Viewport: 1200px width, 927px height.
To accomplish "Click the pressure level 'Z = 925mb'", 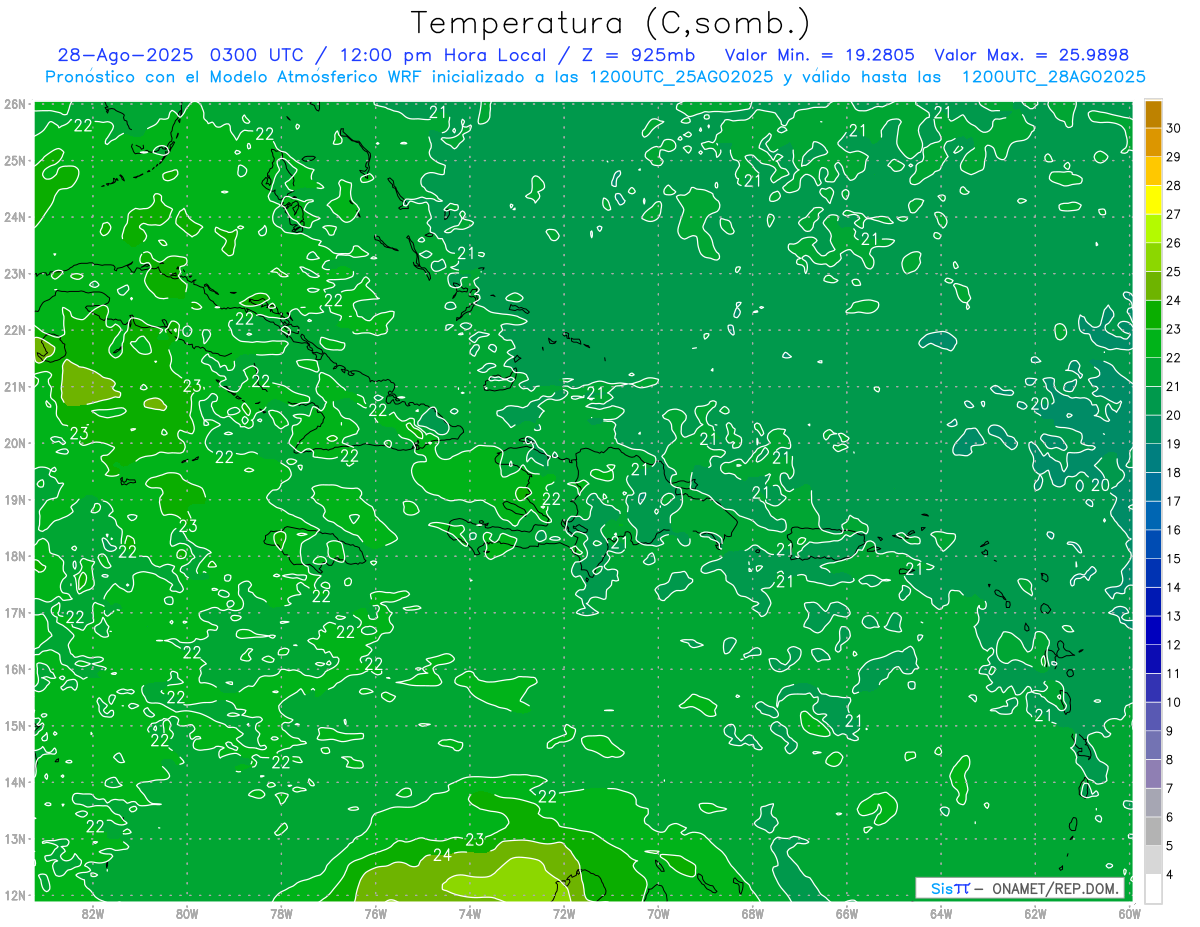I will pyautogui.click(x=639, y=55).
